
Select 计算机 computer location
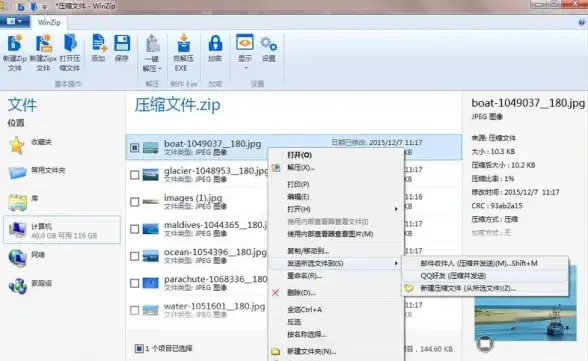click(x=62, y=230)
